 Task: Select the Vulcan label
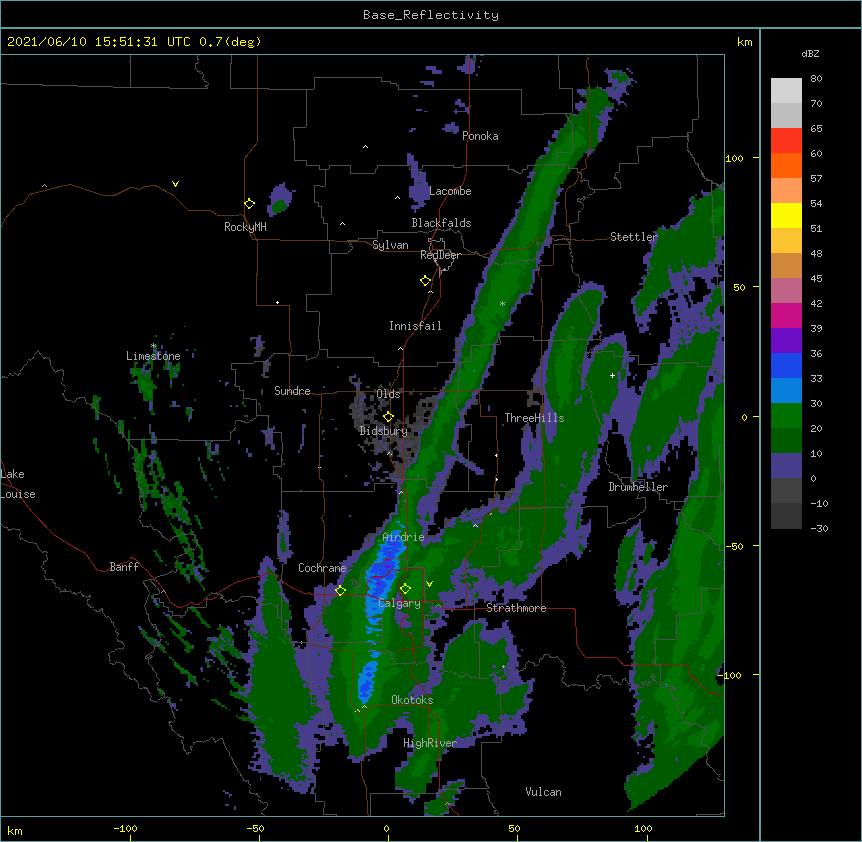pyautogui.click(x=543, y=792)
